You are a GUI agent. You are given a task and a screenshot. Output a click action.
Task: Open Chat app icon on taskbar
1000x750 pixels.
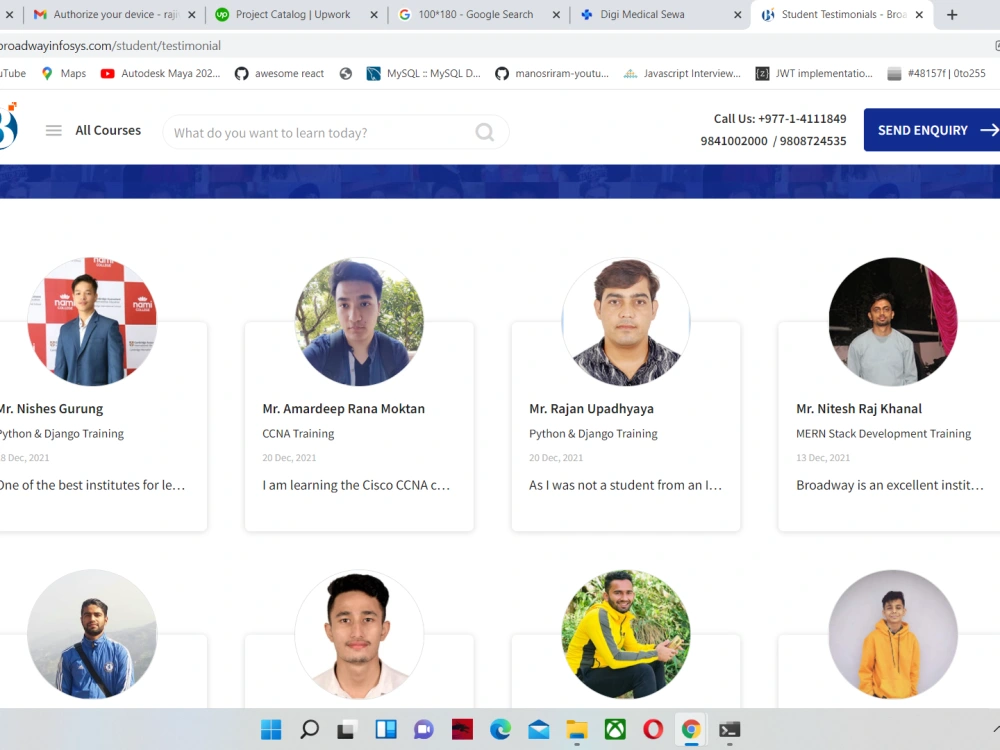click(x=423, y=729)
